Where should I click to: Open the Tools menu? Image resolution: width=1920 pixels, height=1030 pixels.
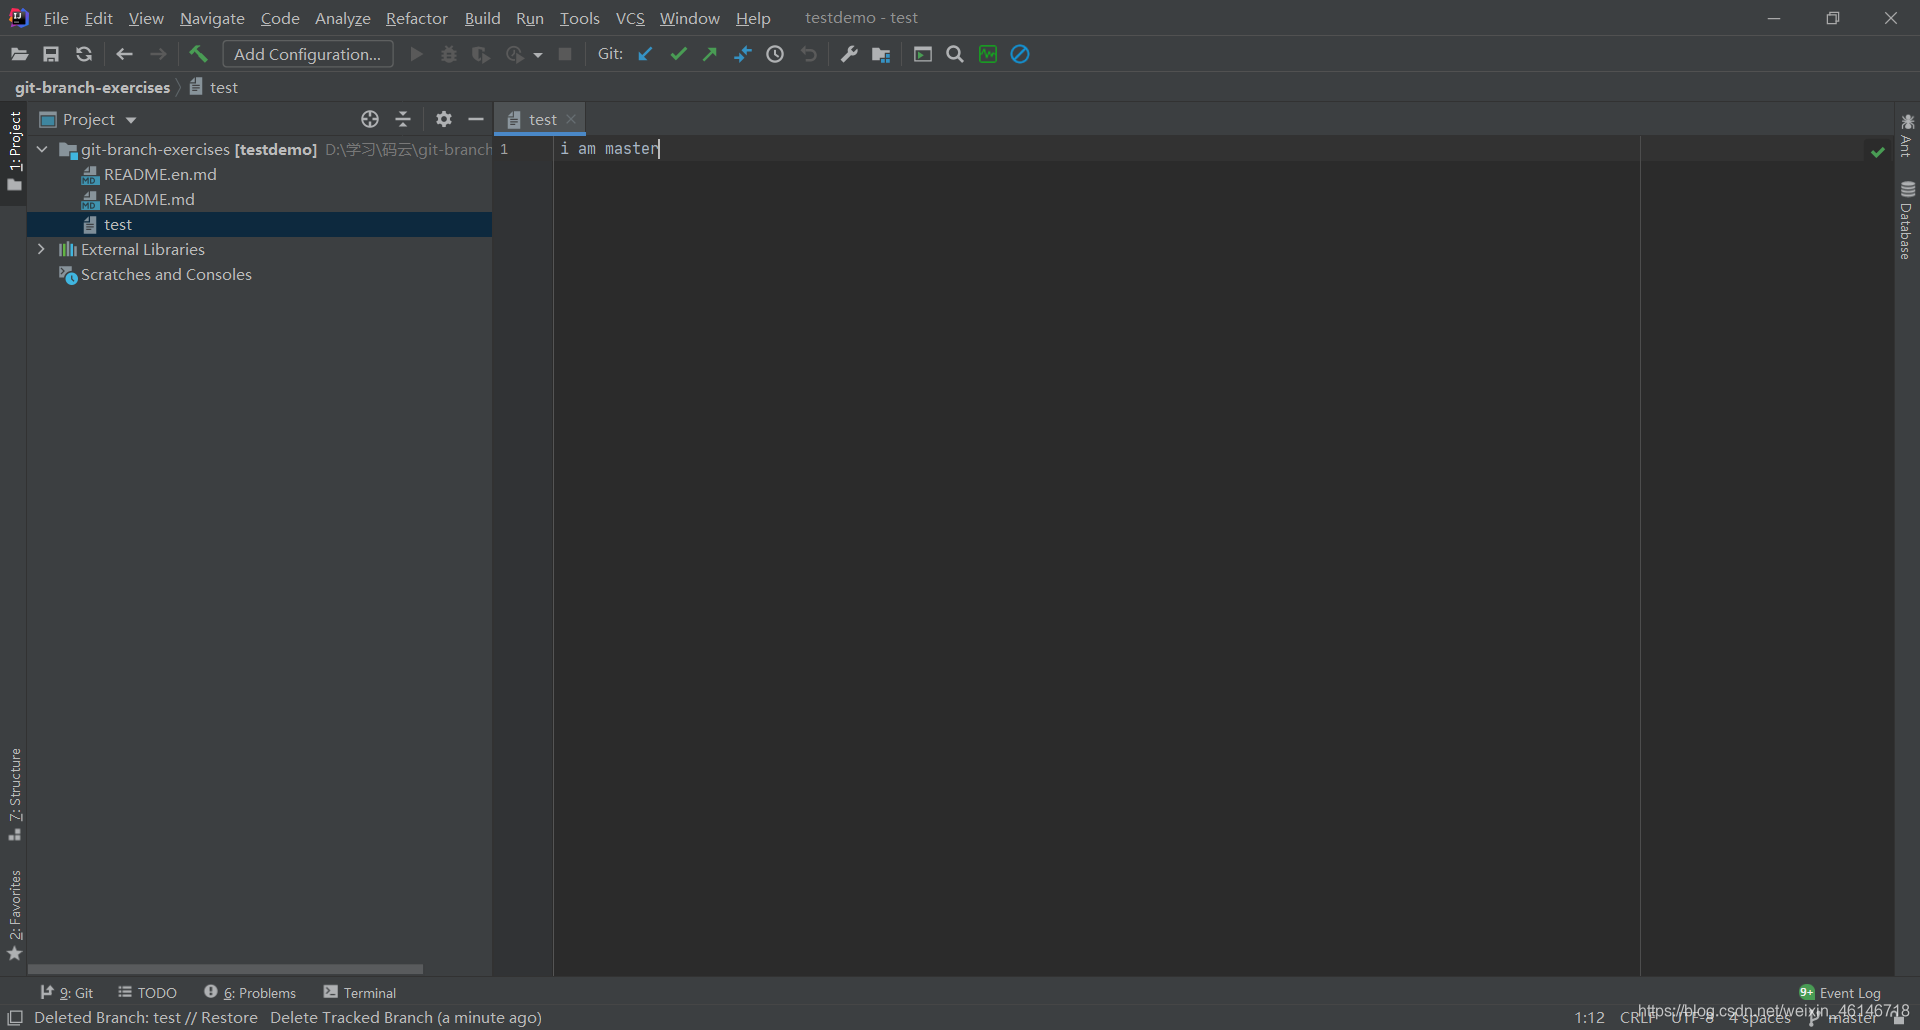(x=580, y=18)
